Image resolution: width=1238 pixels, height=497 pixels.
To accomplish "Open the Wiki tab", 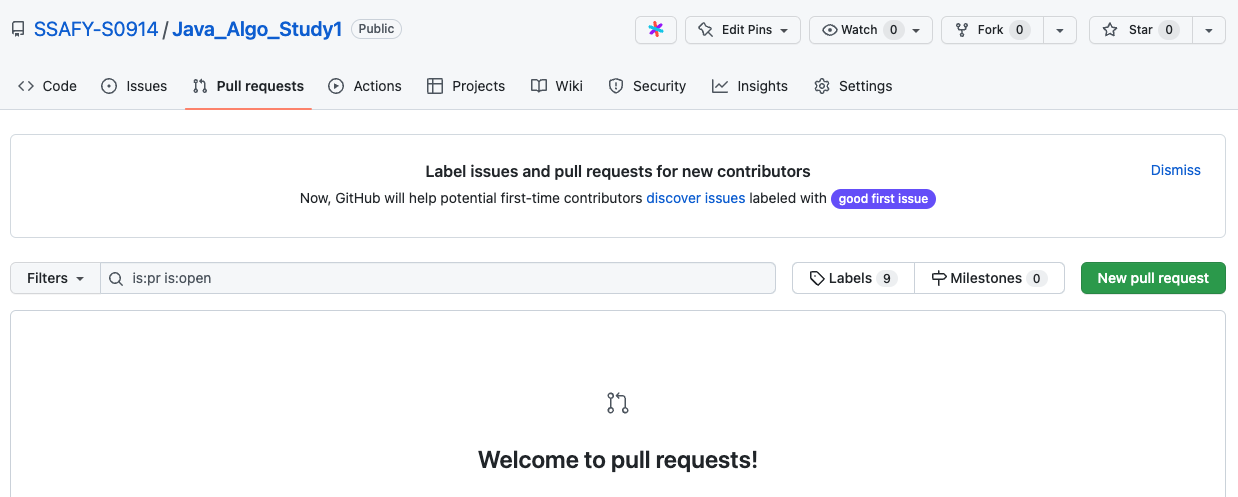I will pos(557,86).
